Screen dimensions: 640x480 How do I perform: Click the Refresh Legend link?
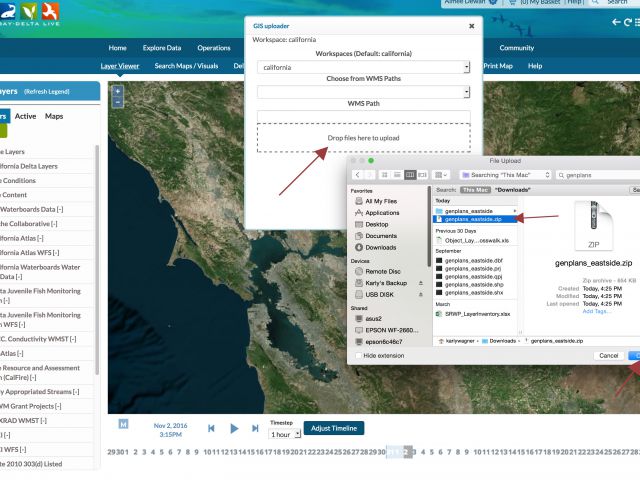coord(47,91)
